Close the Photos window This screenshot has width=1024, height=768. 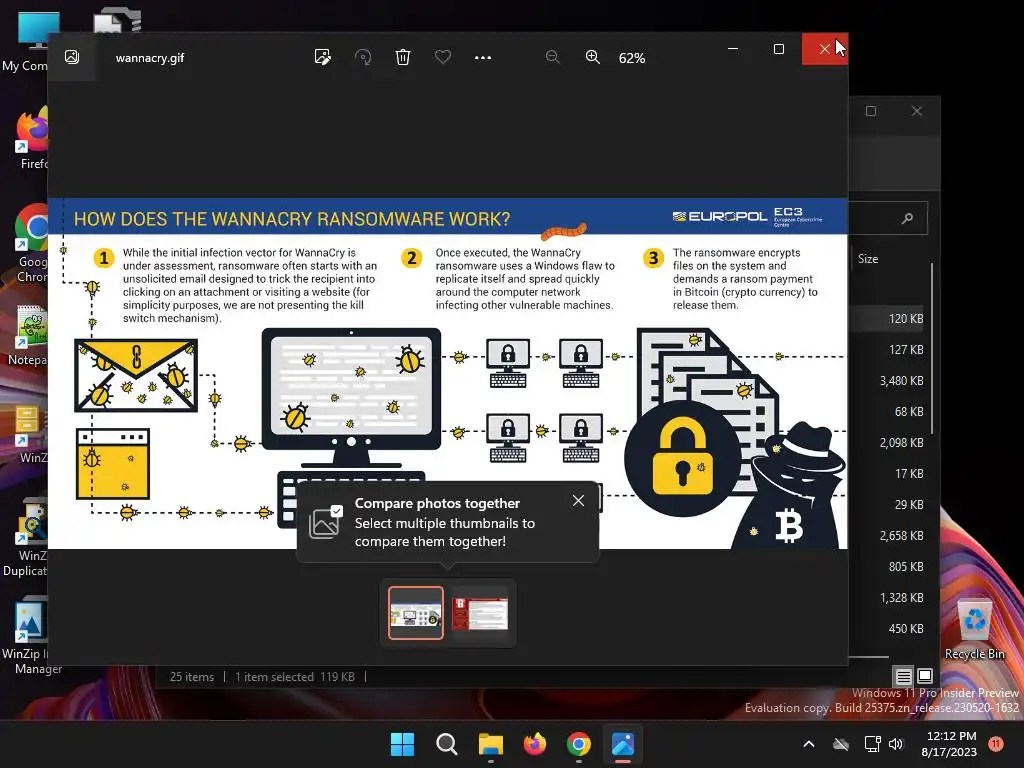pos(825,49)
